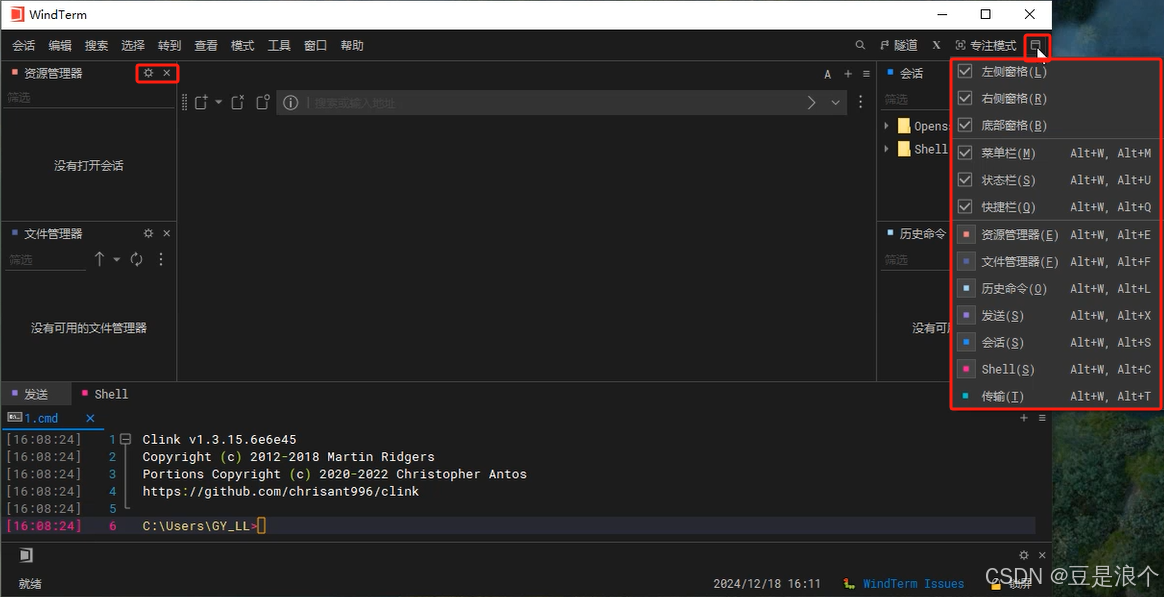Screen dimensions: 1164x597
Task: Close the 文件管理器 panel
Action: click(x=167, y=233)
